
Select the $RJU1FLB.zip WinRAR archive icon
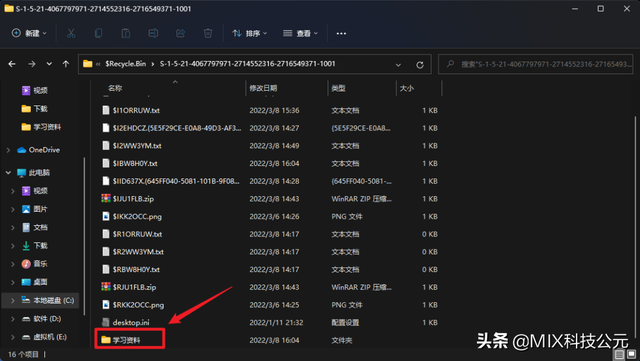106,287
